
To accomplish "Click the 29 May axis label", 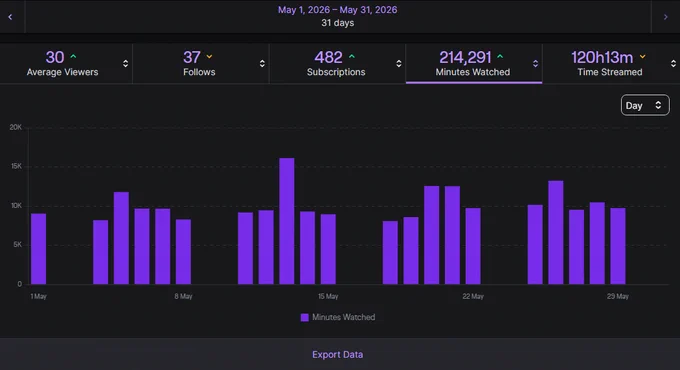I will click(618, 296).
